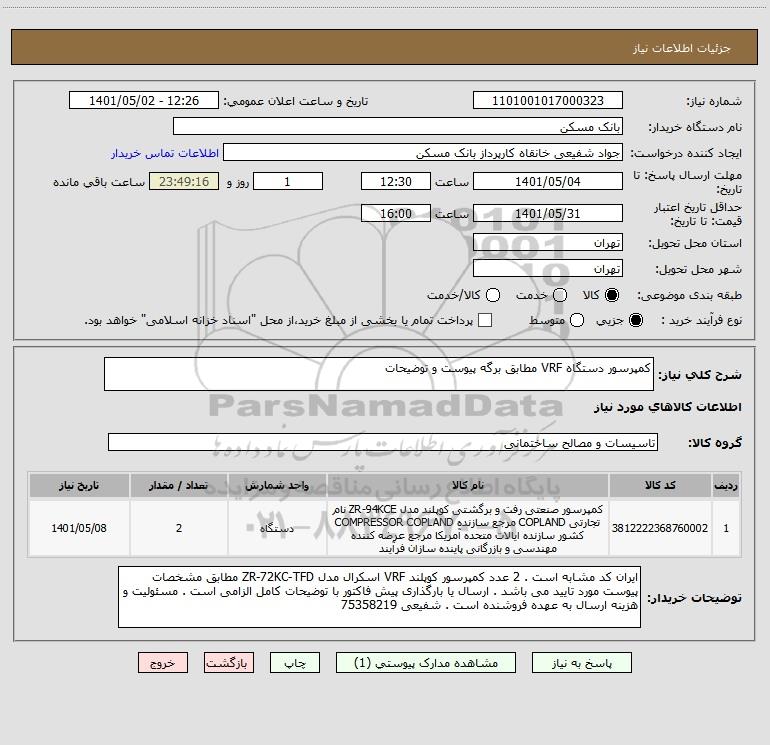Click the تعداد / مقدار column header
This screenshot has width=770, height=745.
[x=179, y=485]
